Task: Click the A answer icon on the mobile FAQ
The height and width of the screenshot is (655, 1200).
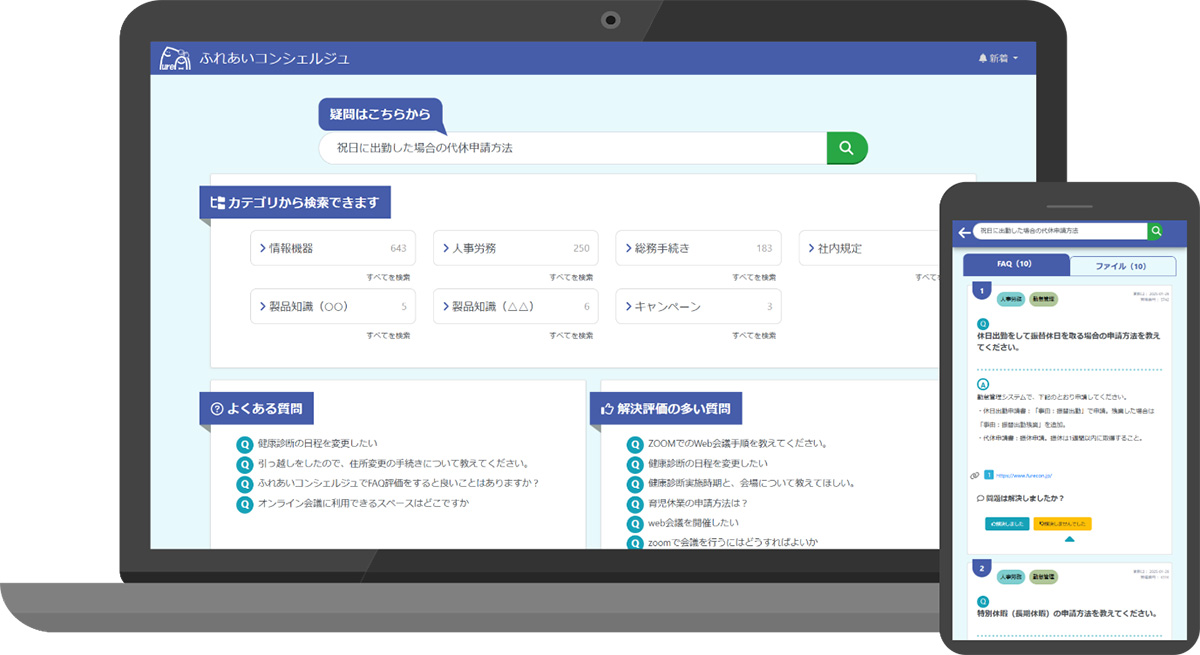Action: (984, 383)
